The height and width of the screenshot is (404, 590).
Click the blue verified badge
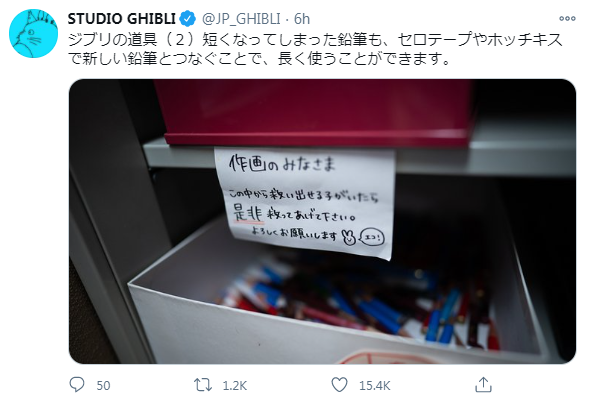[x=187, y=18]
